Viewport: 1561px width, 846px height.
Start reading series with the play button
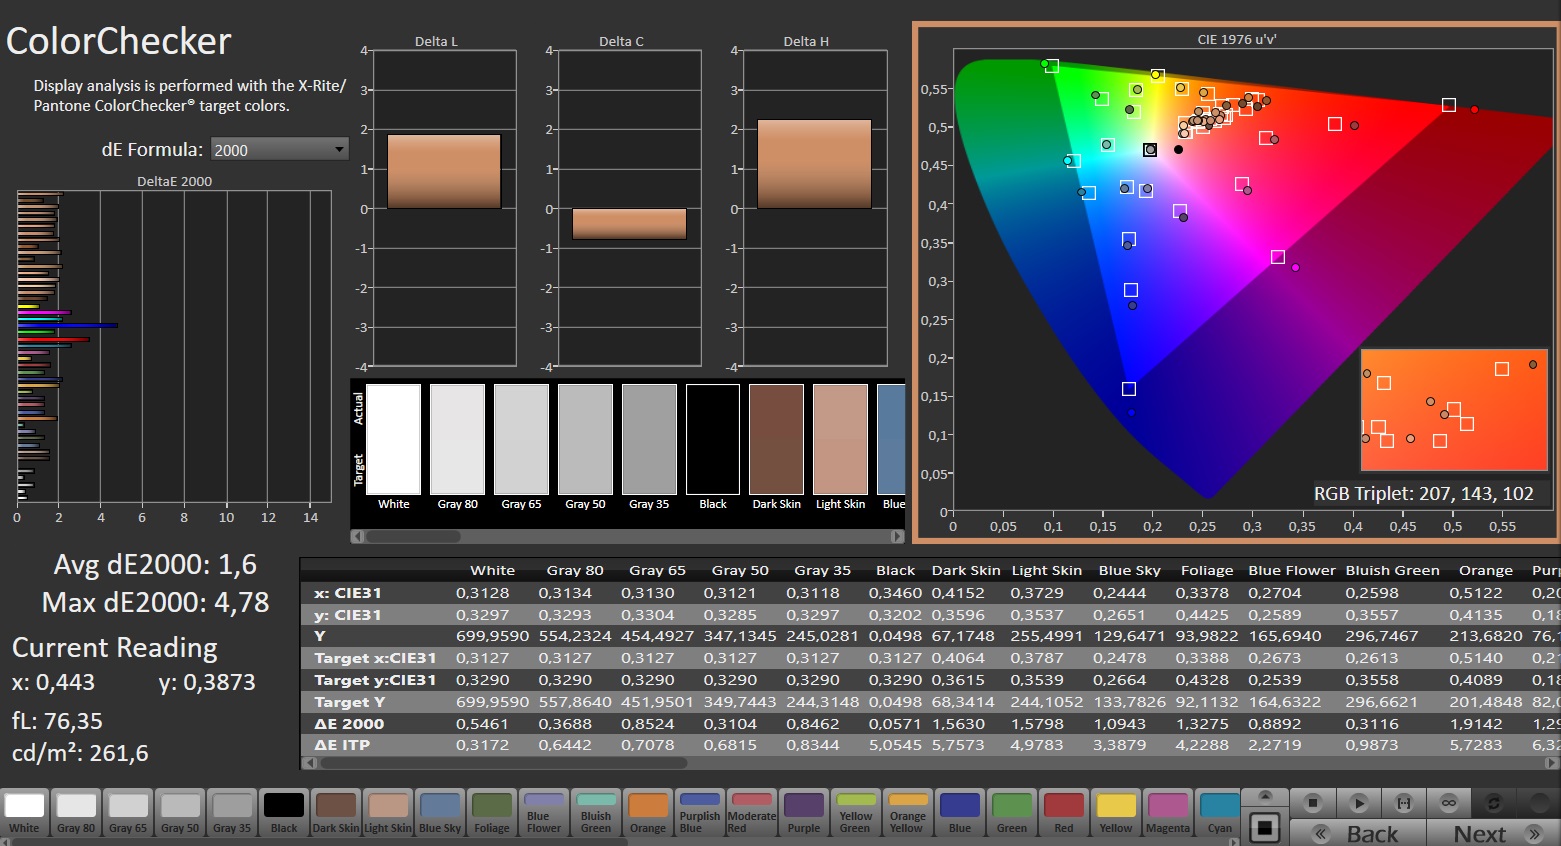[1358, 803]
